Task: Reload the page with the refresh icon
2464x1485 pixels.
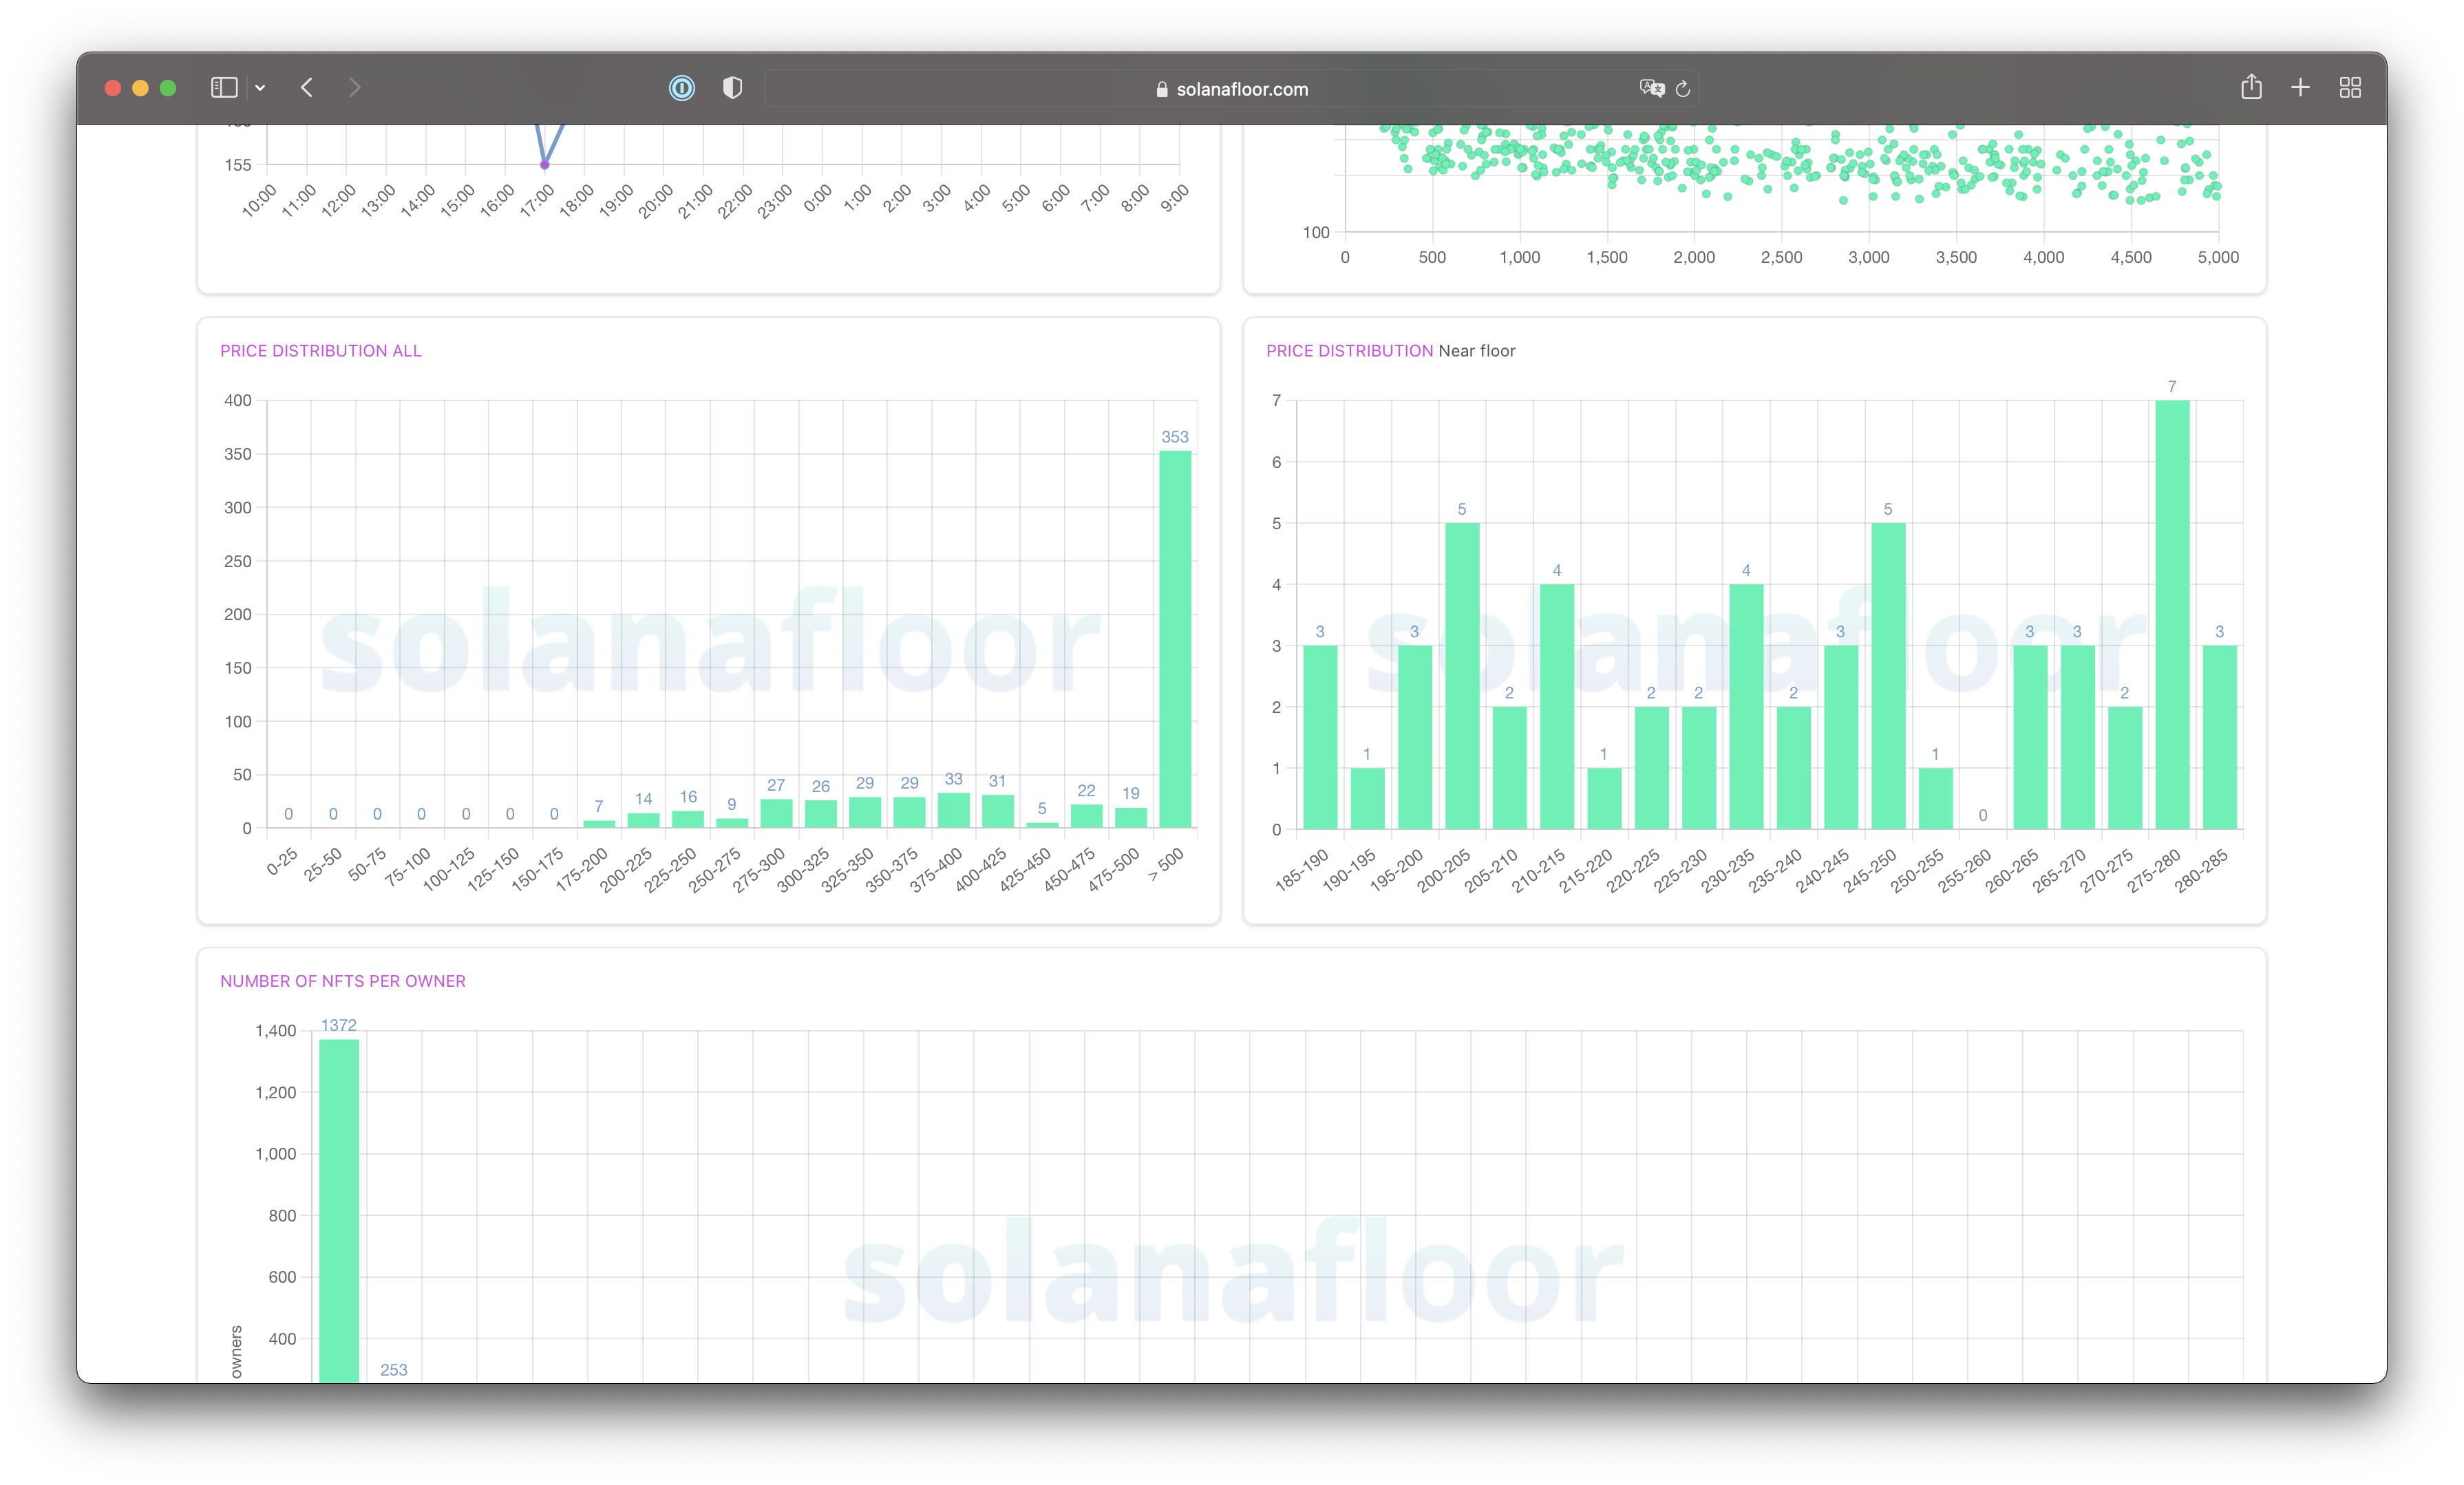Action: pos(1683,89)
